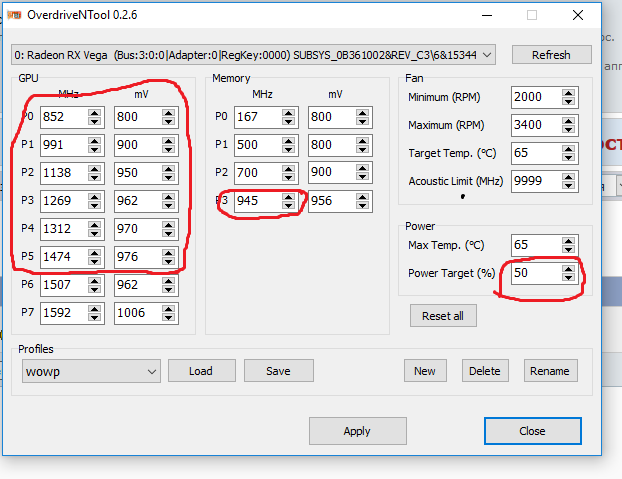Increase Memory P1 MHz with up arrow
Screen dimensions: 622x479
(288, 140)
